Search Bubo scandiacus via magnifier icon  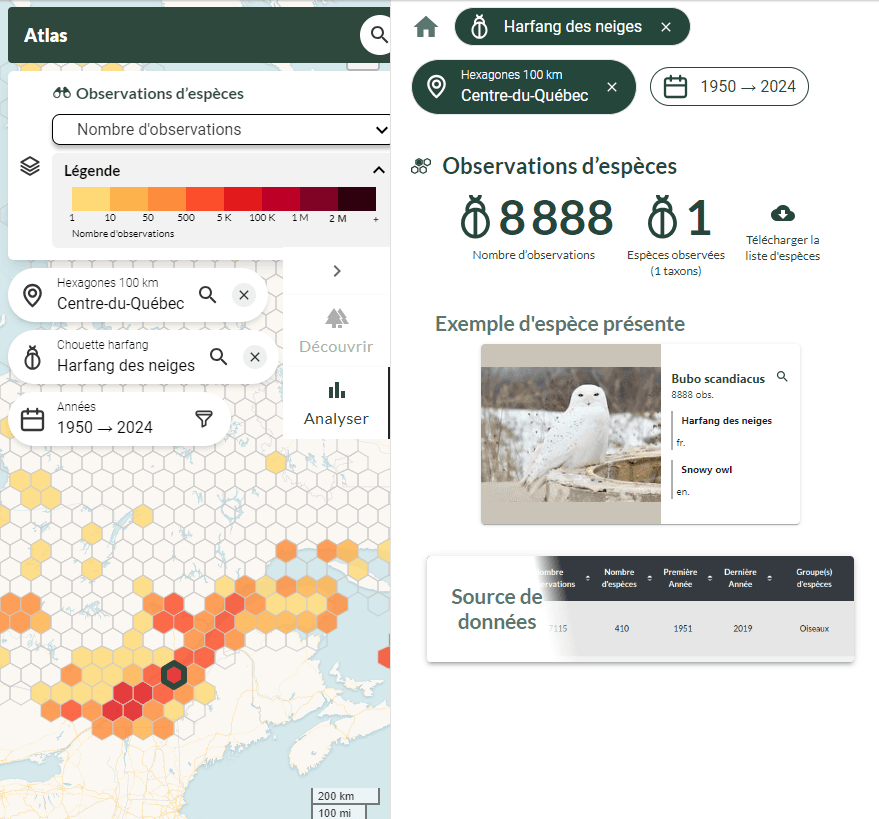point(782,376)
